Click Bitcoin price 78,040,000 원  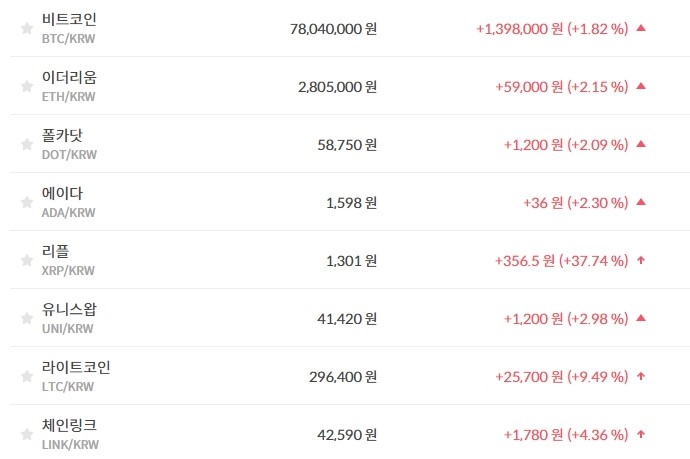[331, 29]
